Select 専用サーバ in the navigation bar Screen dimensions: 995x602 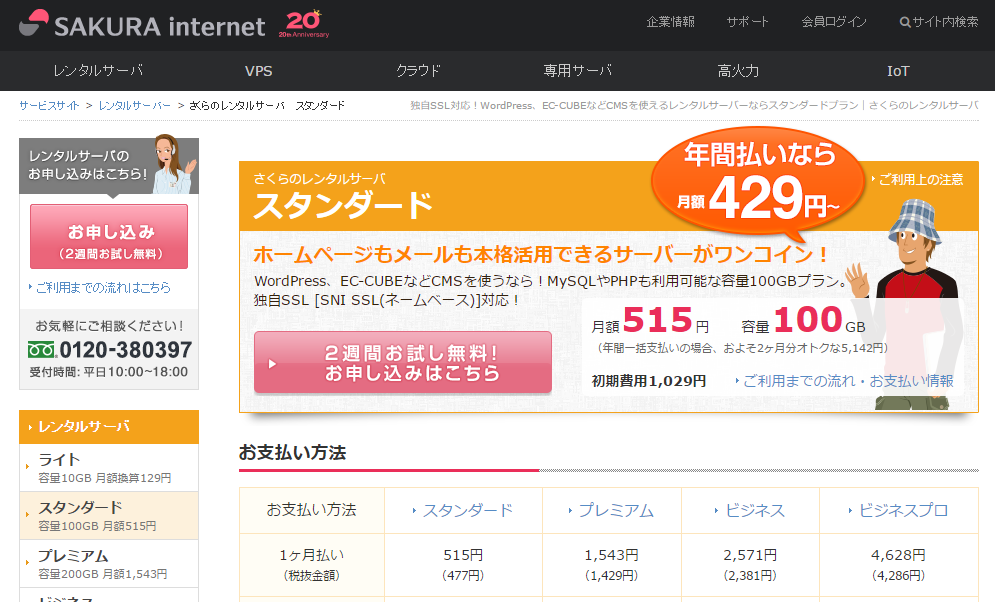(x=577, y=70)
